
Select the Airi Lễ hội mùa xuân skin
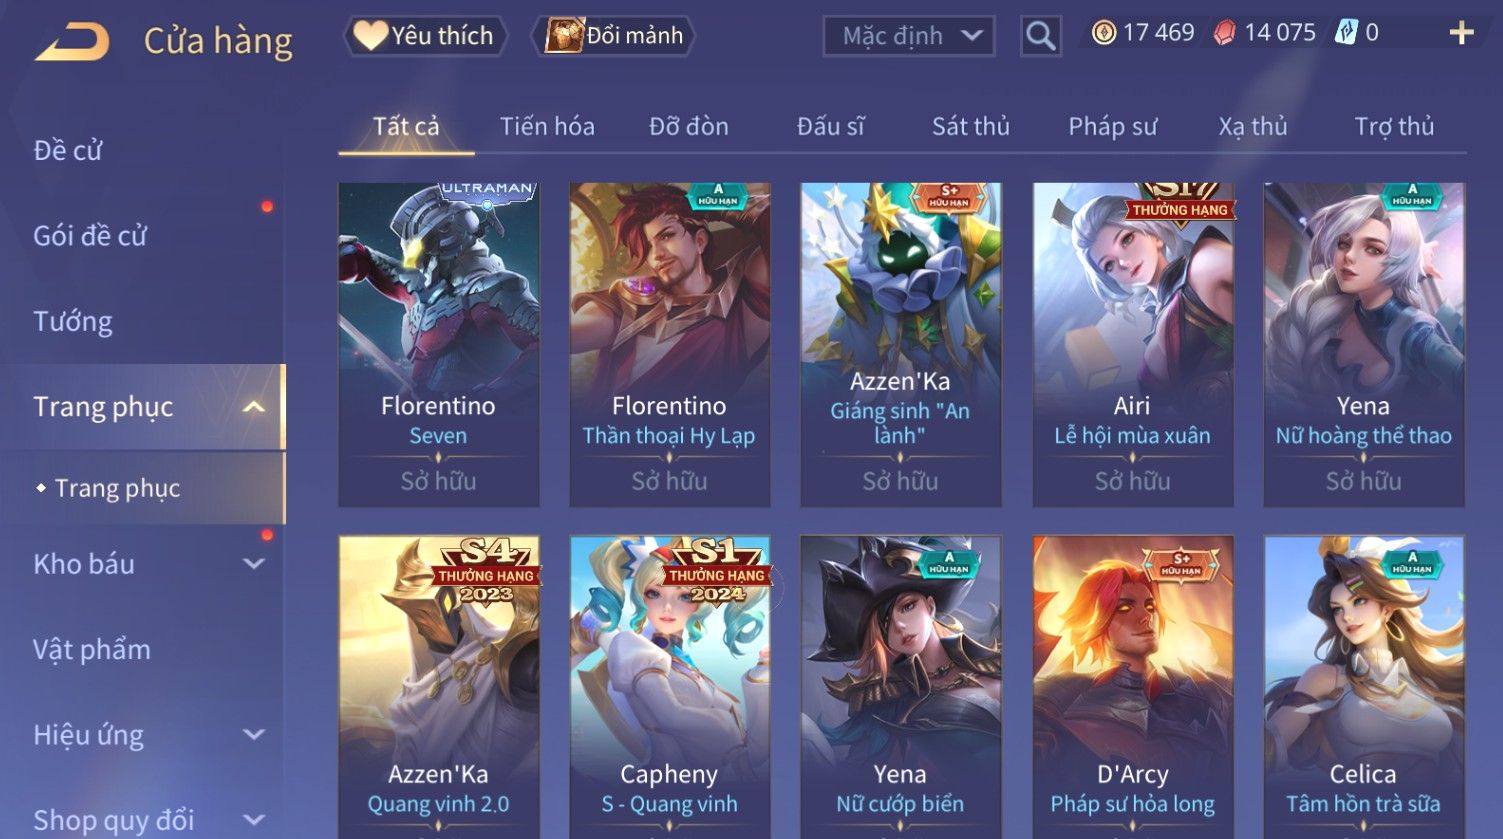(1132, 344)
